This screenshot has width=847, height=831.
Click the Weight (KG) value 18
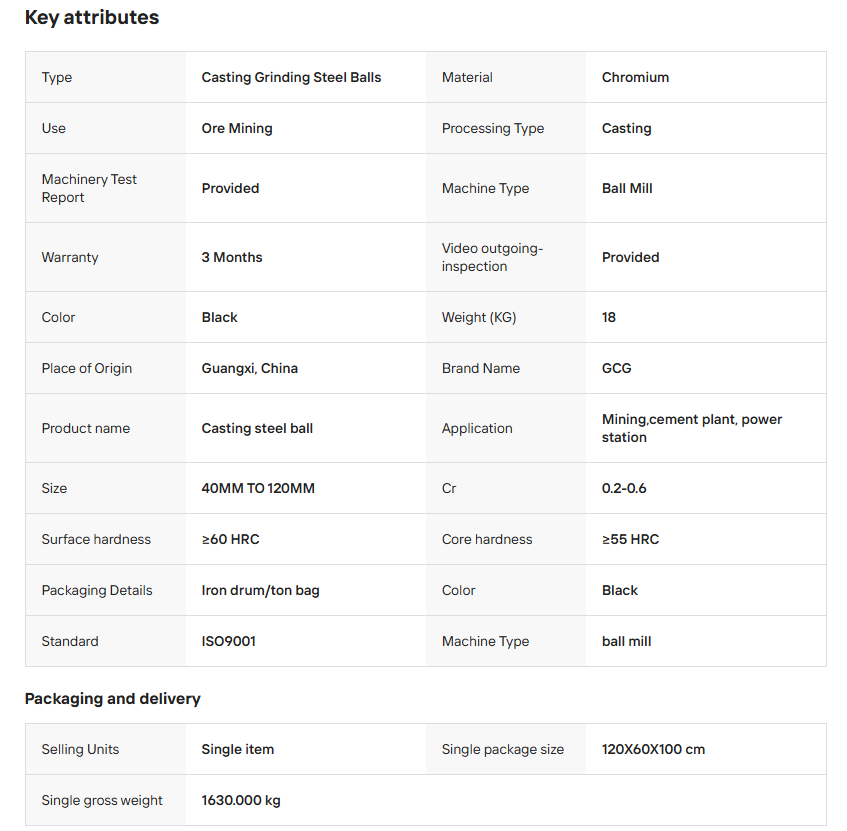click(609, 317)
